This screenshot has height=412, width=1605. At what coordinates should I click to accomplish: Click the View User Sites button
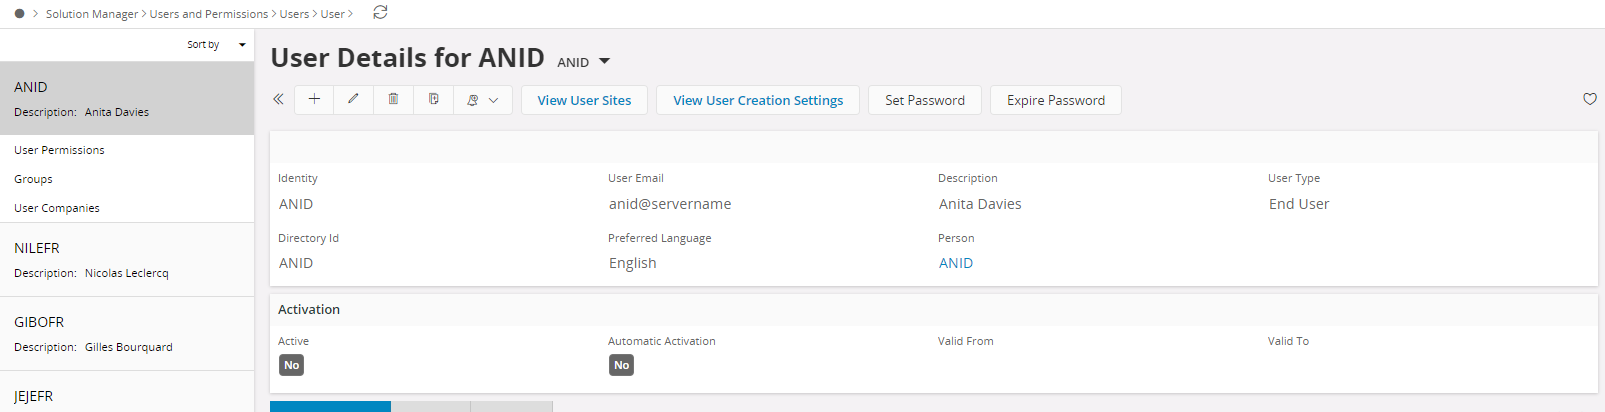(584, 100)
